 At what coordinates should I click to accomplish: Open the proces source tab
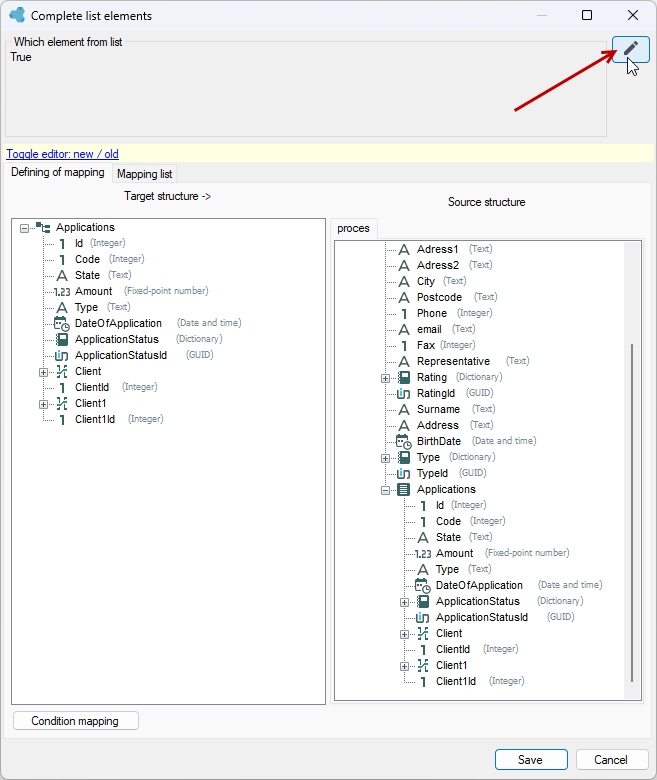pos(353,228)
